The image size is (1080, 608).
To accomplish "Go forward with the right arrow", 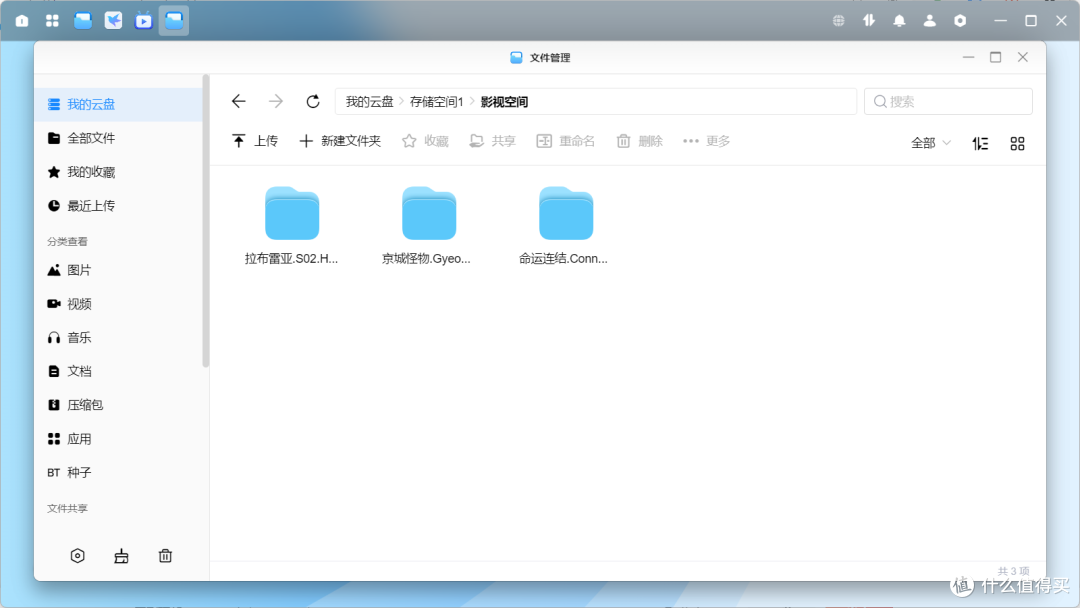I will [x=276, y=101].
